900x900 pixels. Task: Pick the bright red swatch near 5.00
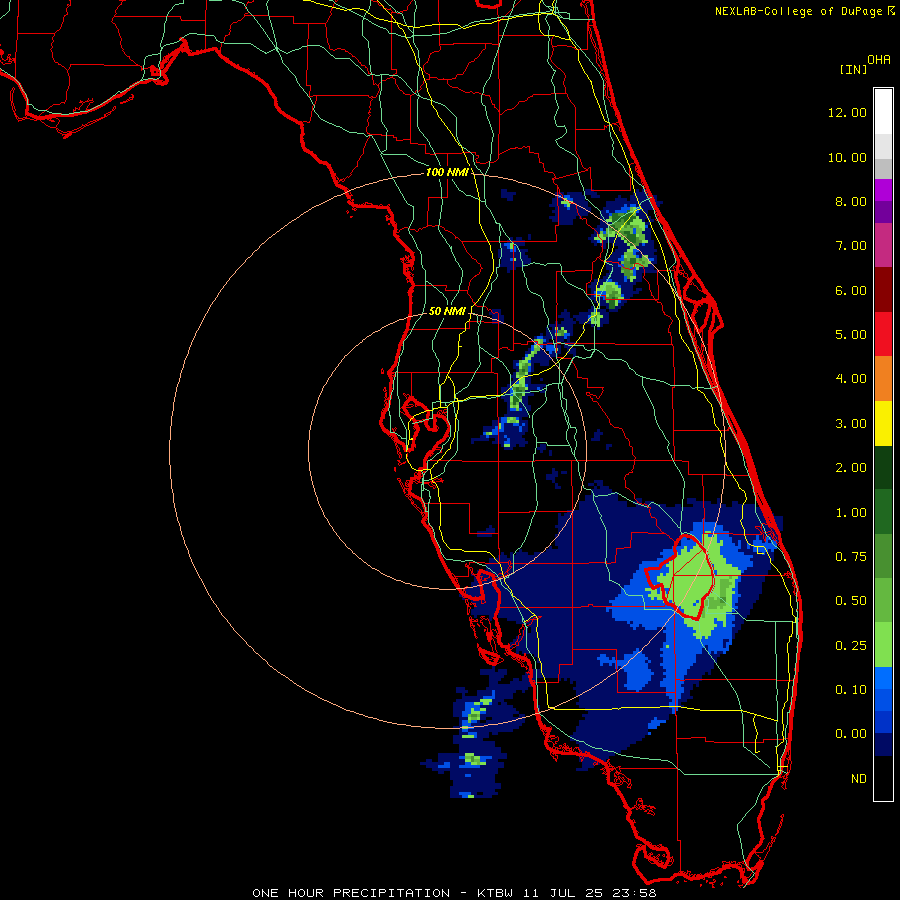pos(883,334)
